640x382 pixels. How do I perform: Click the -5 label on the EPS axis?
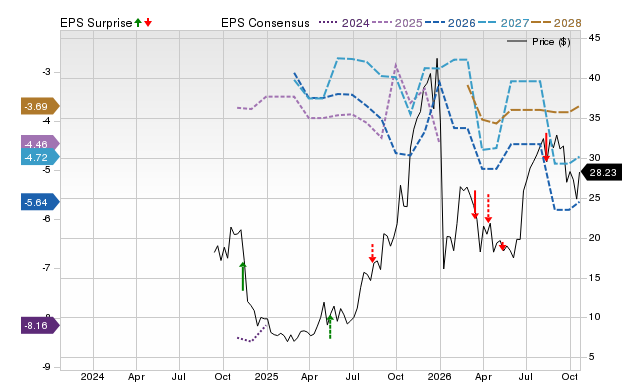47,170
